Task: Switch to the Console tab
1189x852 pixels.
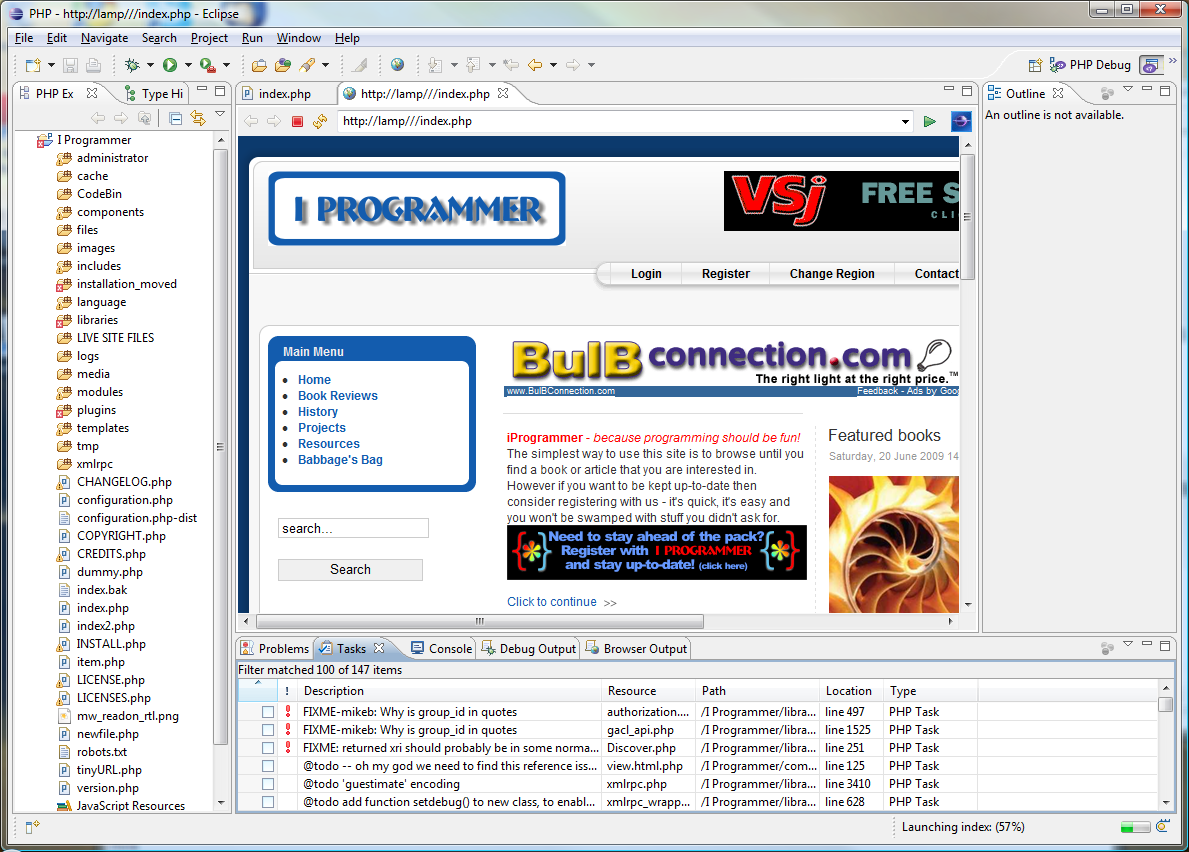Action: pos(442,648)
